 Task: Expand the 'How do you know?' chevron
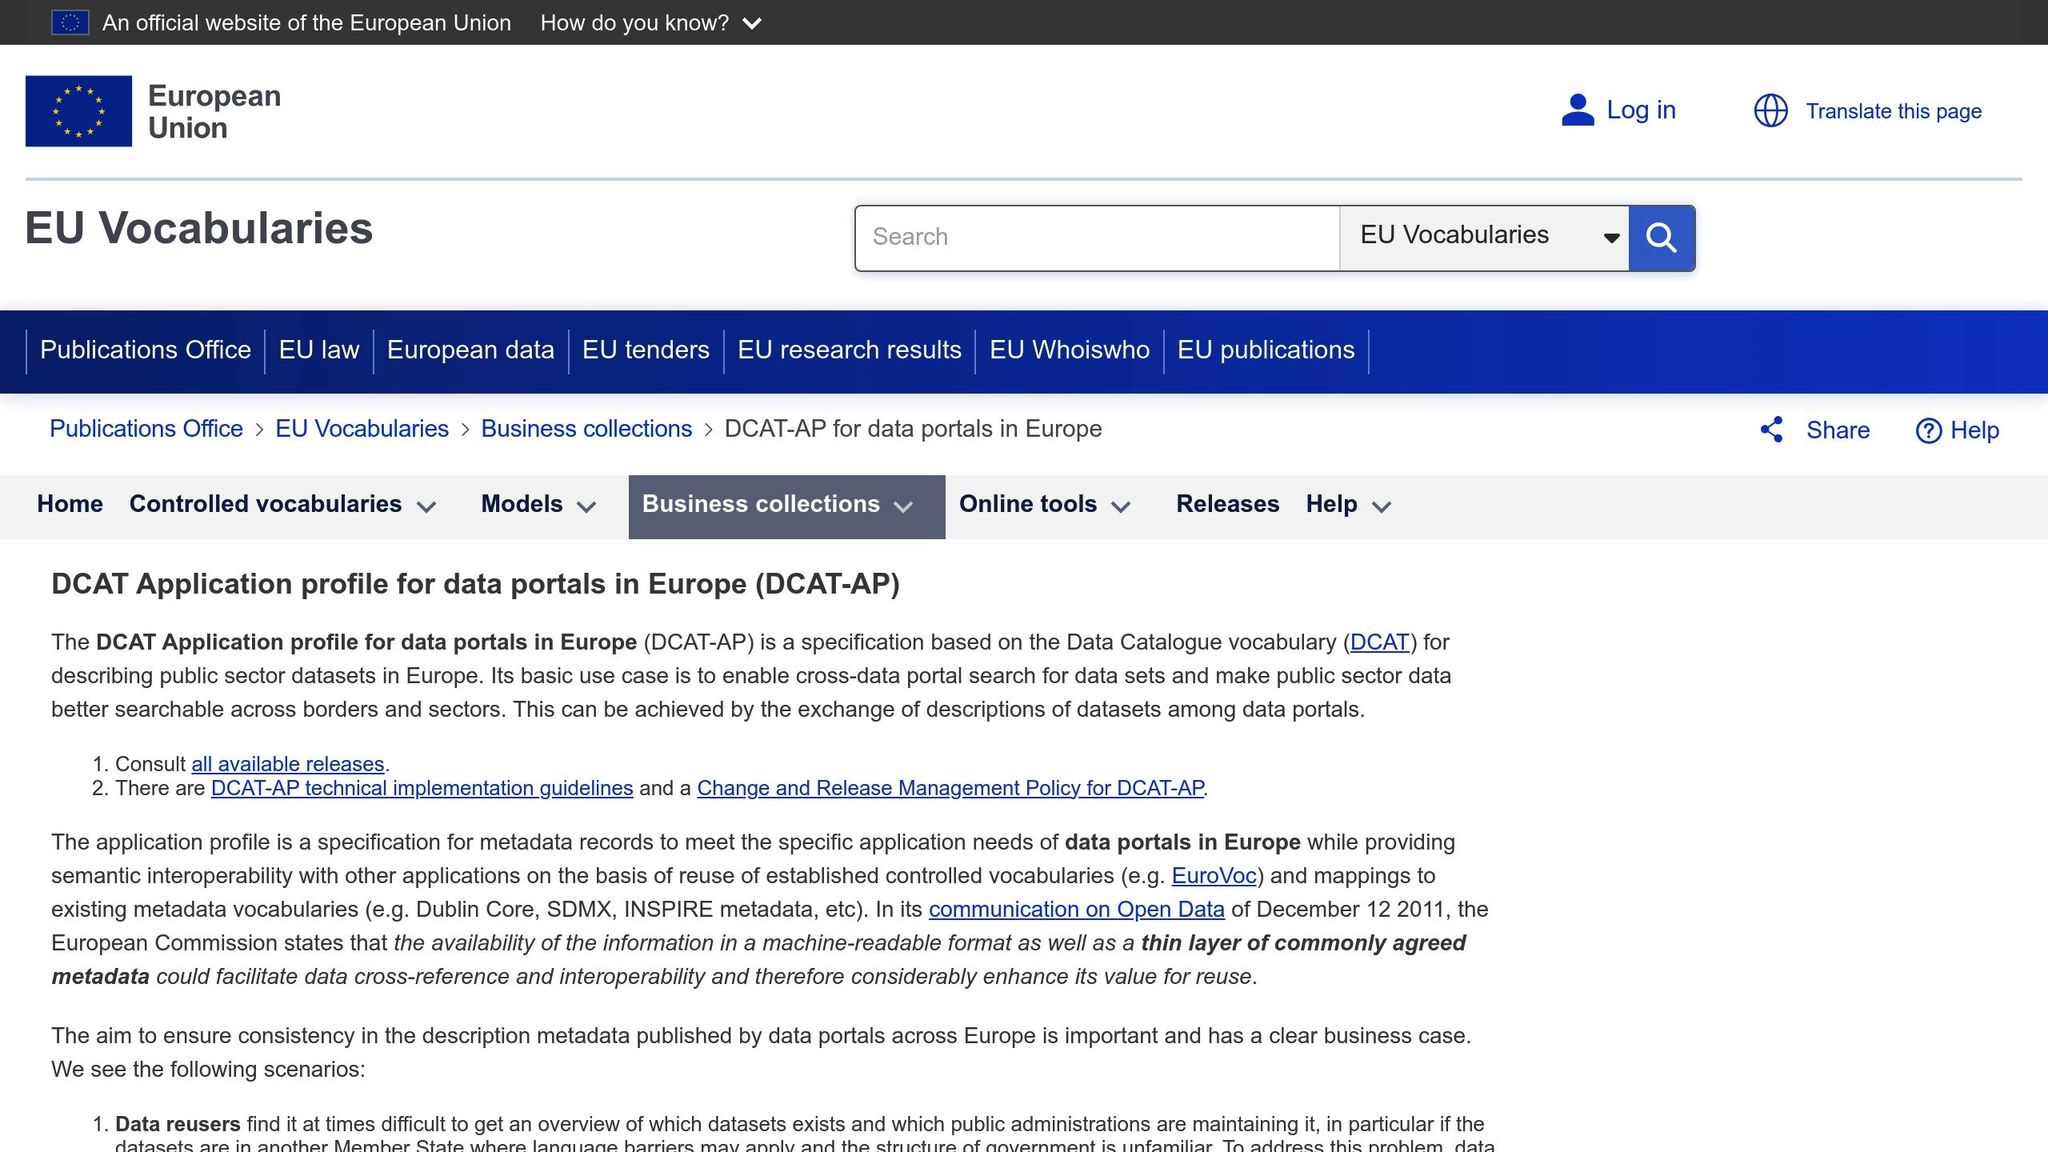753,23
